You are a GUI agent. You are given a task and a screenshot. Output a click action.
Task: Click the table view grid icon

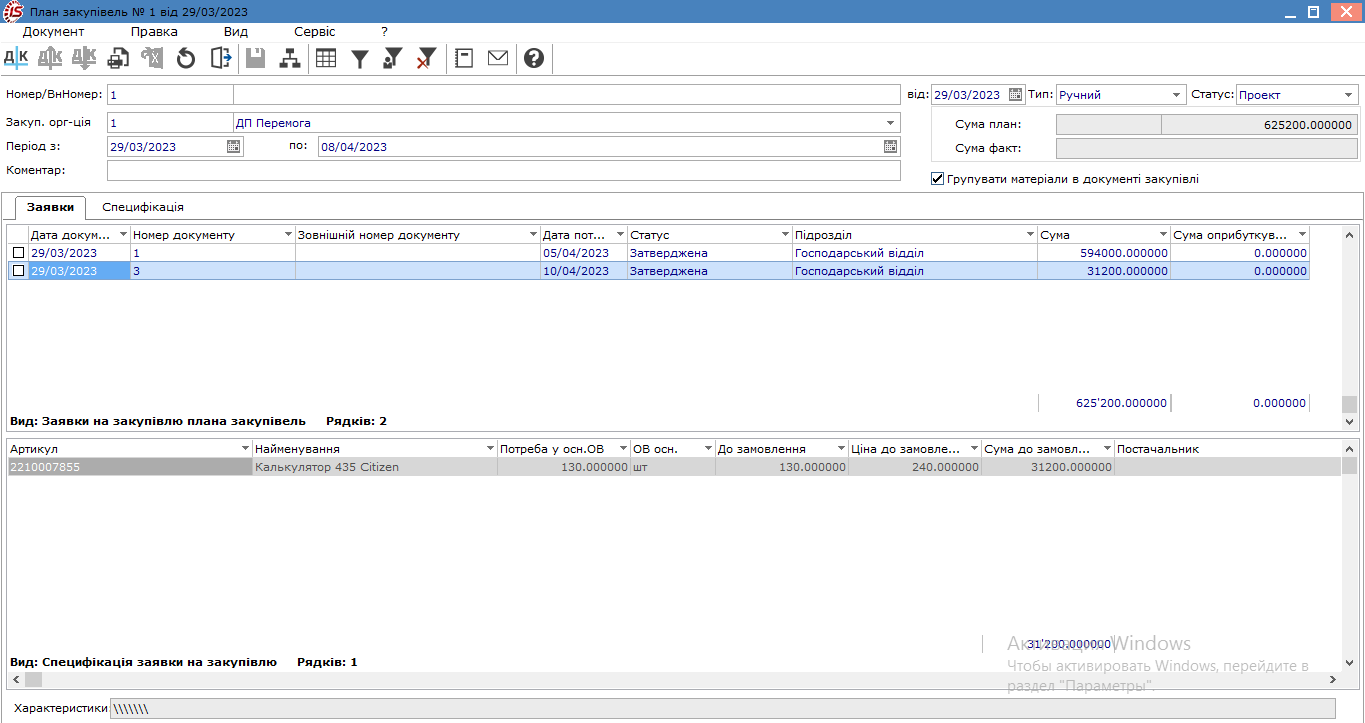[x=326, y=58]
